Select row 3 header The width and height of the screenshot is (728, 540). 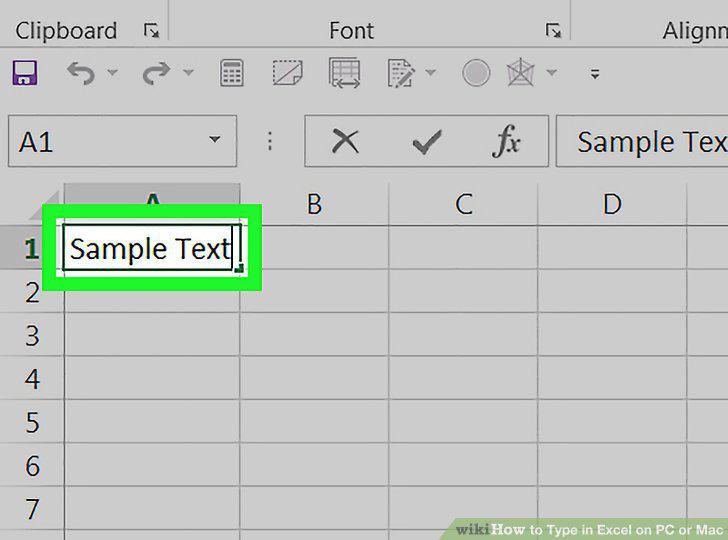click(x=32, y=335)
